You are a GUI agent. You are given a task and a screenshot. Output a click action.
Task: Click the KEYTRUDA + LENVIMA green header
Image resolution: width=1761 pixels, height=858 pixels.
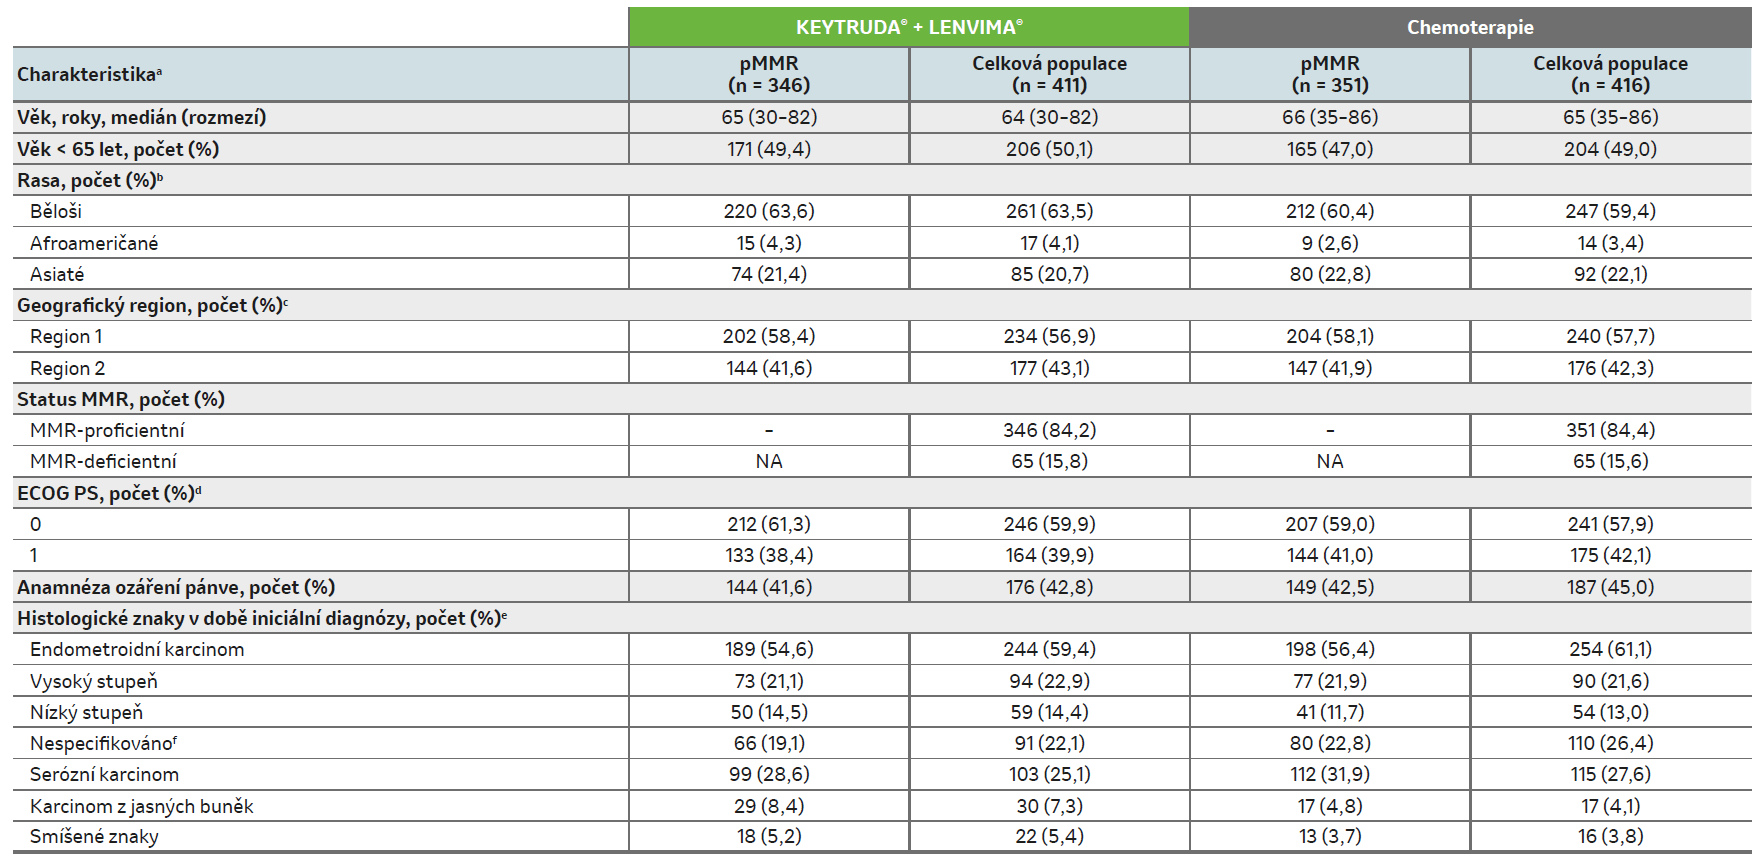(x=908, y=27)
